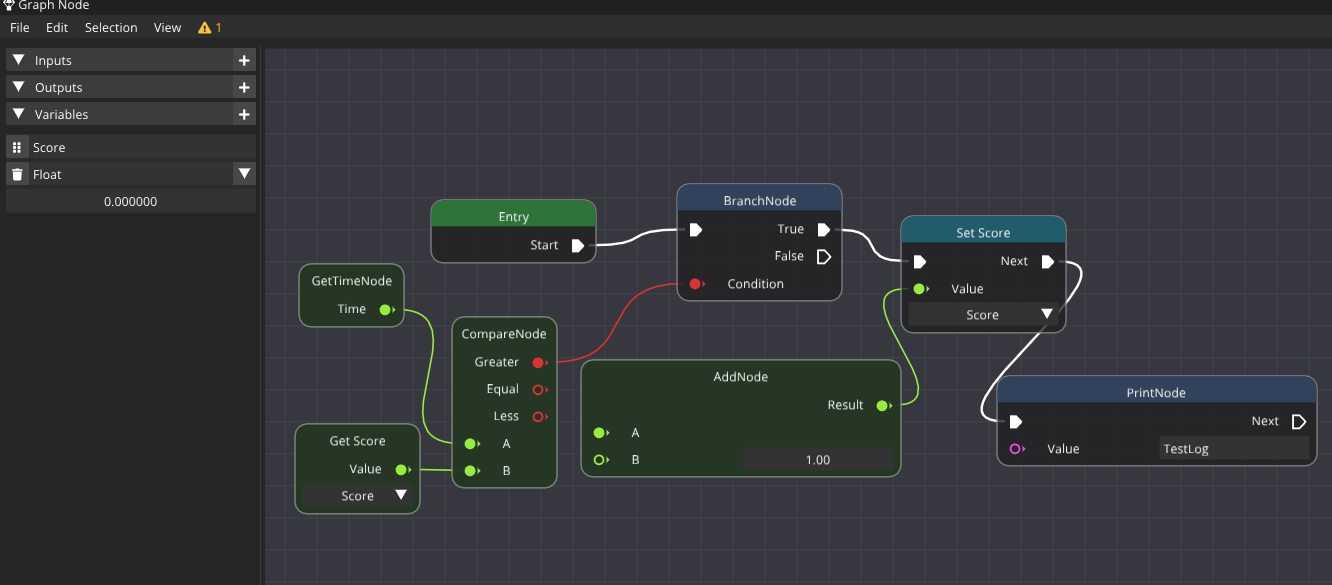Click the BranchNode True output pin
1332x585 pixels.
824,230
